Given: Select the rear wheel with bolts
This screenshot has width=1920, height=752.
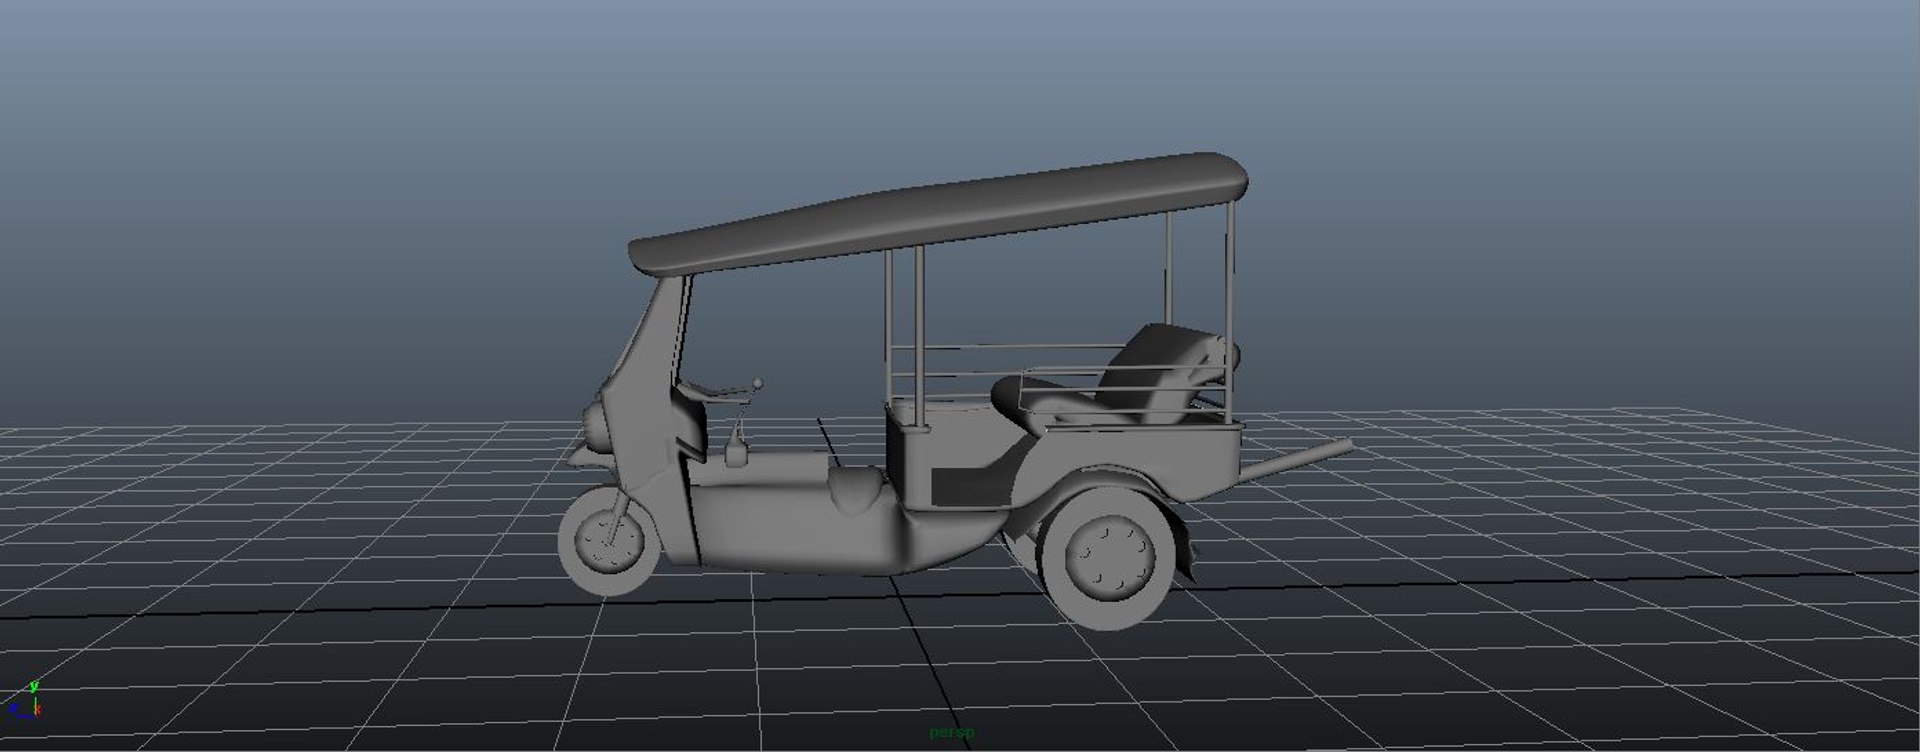Looking at the screenshot, I should point(1109,556).
